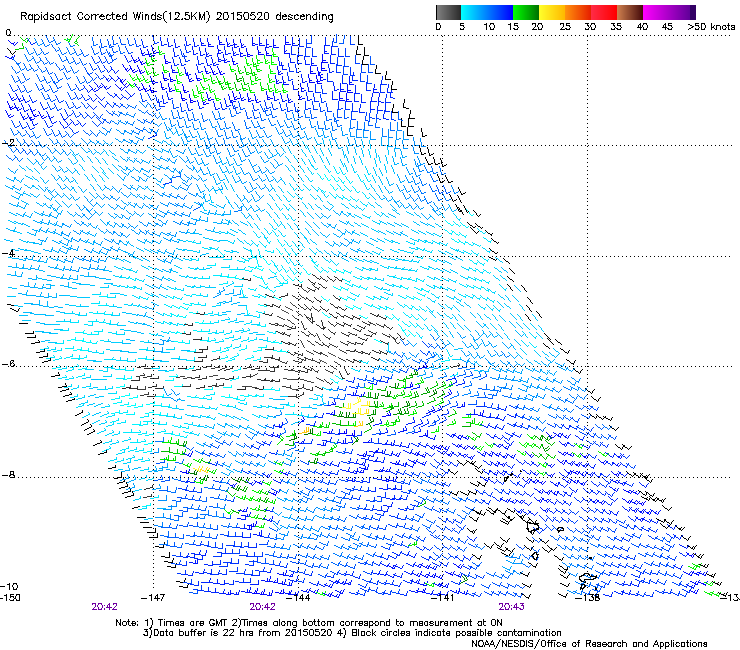The width and height of the screenshot is (740, 650).
Task: Click the '20150520 descending' date text
Action: pyautogui.click(x=275, y=17)
